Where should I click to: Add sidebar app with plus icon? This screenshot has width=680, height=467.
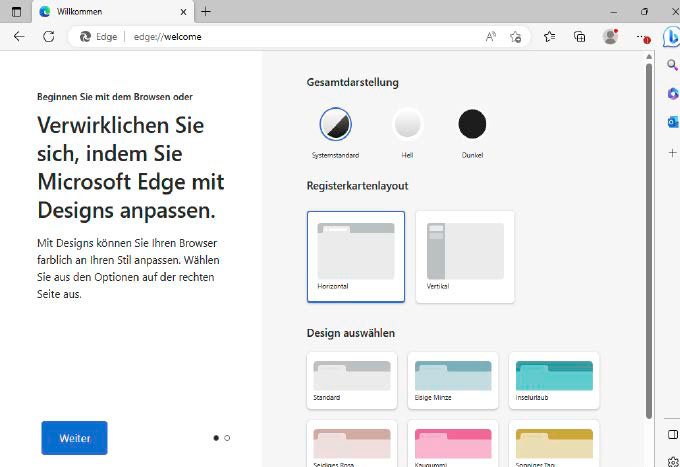tap(672, 153)
